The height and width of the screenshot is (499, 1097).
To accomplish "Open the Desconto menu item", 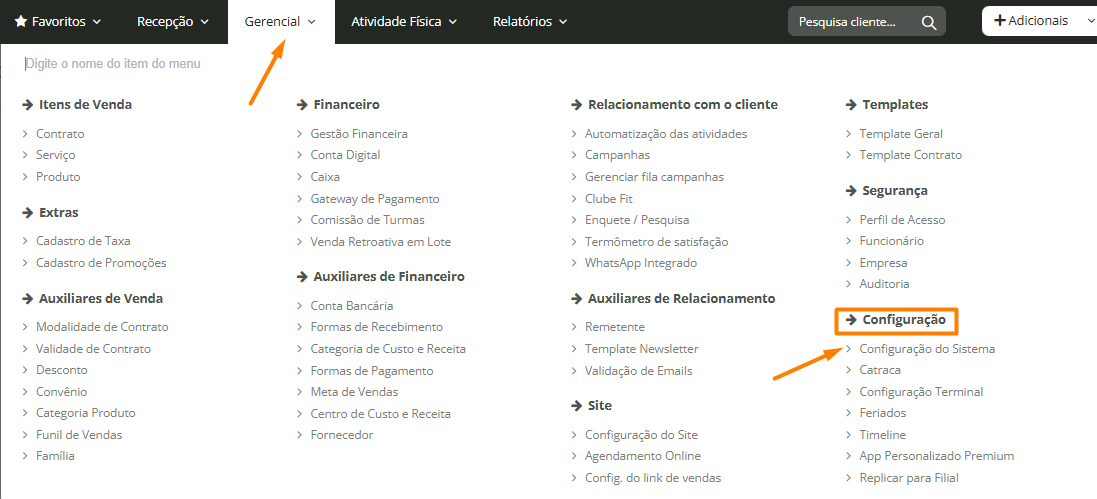I will [62, 370].
